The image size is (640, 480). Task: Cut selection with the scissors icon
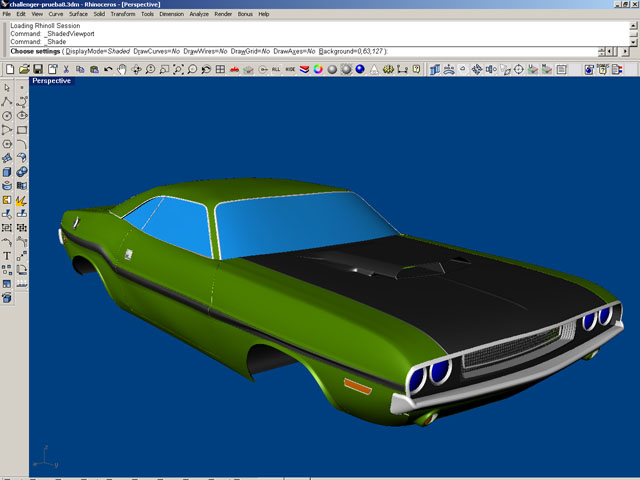coord(66,69)
